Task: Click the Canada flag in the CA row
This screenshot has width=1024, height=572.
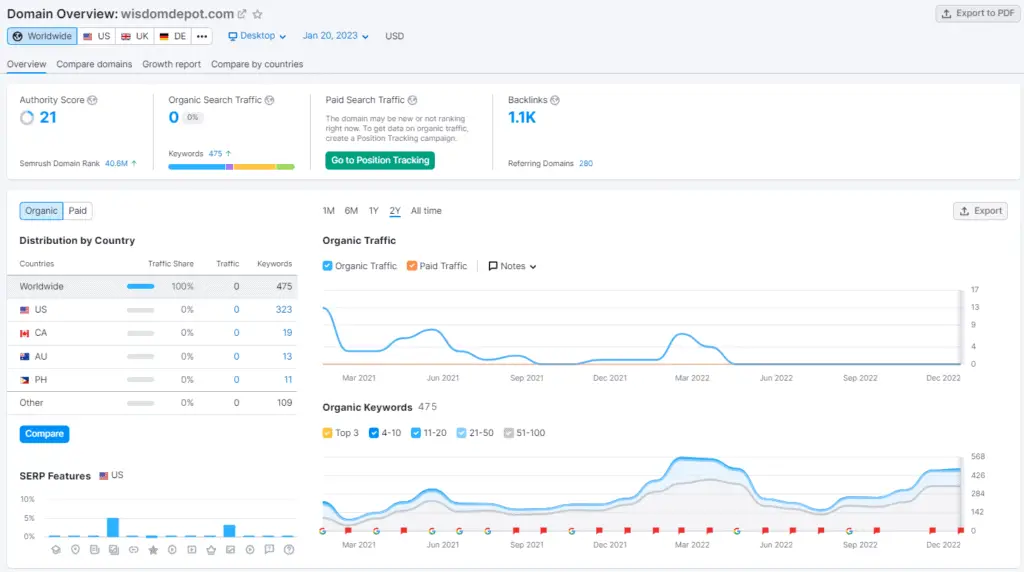Action: pyautogui.click(x=25, y=333)
